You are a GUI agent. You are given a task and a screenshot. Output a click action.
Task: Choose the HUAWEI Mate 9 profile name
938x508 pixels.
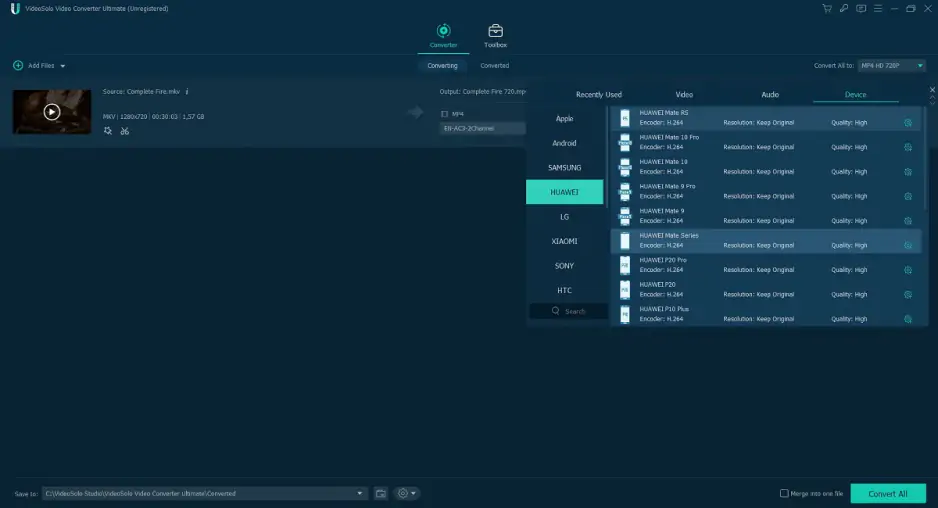[662, 211]
